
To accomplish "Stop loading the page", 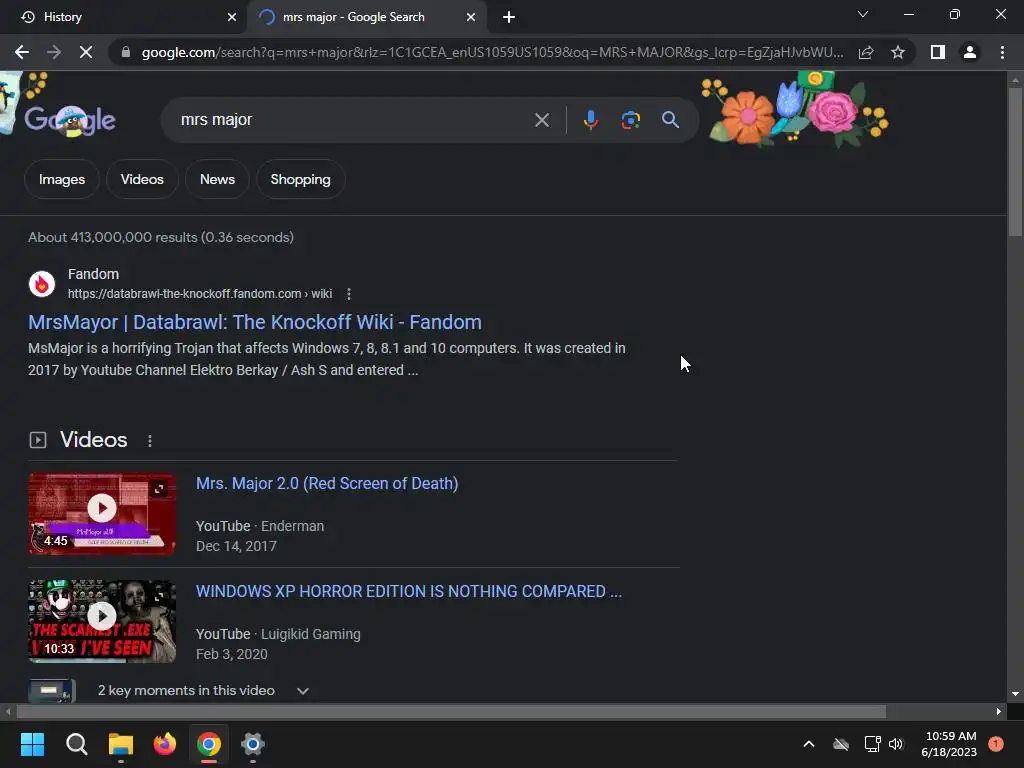I will [x=86, y=52].
